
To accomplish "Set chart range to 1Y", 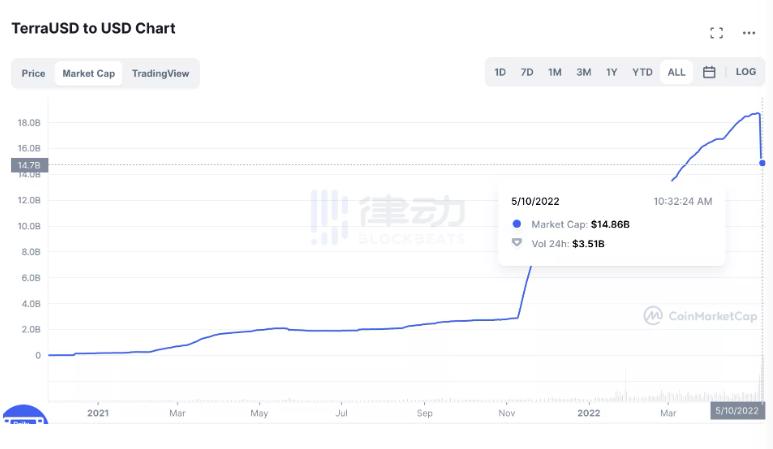I will click(x=611, y=72).
